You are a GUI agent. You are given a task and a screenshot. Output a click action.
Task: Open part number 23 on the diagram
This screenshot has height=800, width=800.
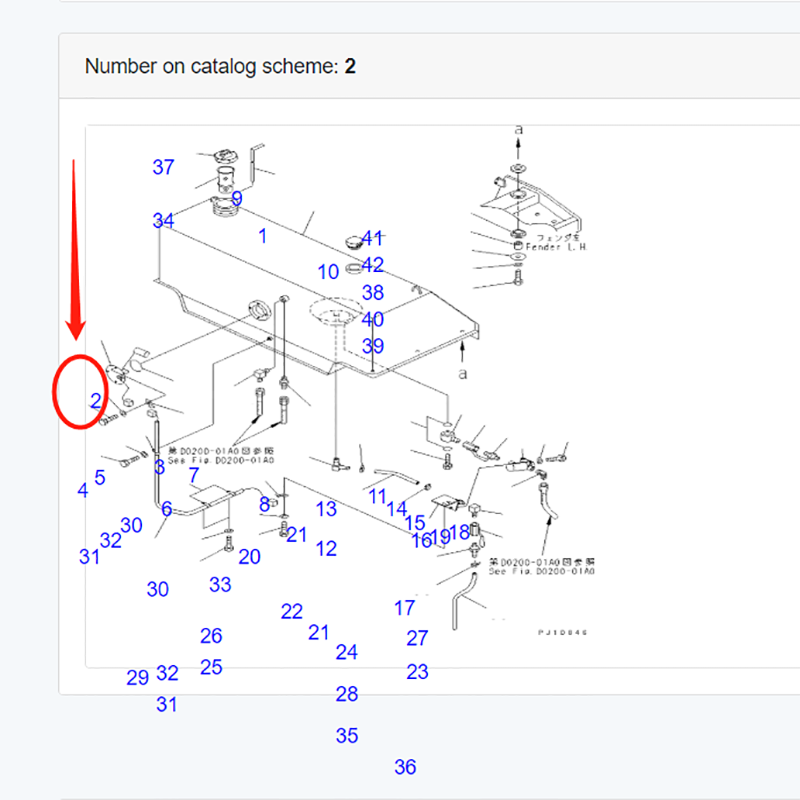[417, 671]
